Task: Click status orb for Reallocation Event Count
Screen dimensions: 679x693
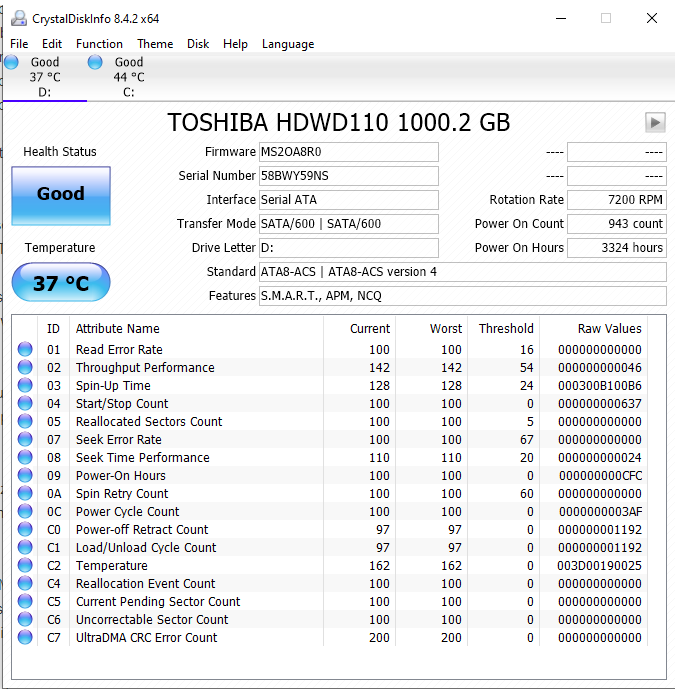Action: [25, 583]
